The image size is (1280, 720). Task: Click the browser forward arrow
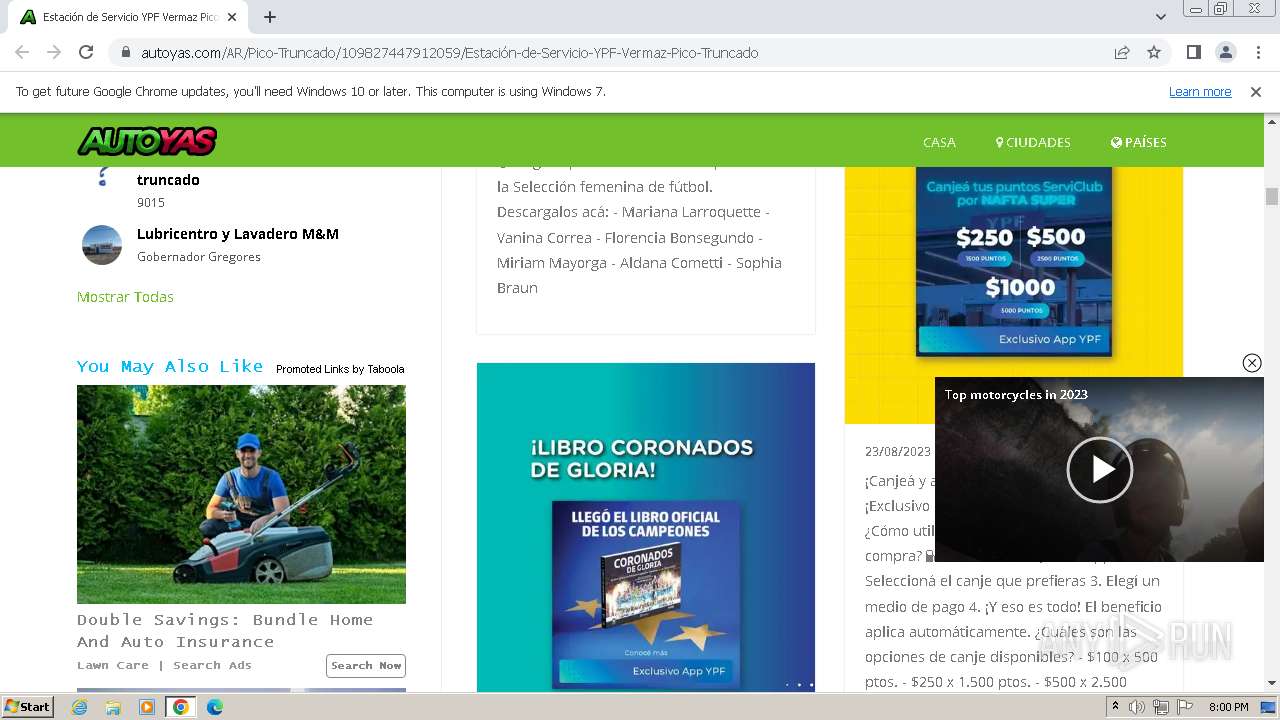[54, 52]
